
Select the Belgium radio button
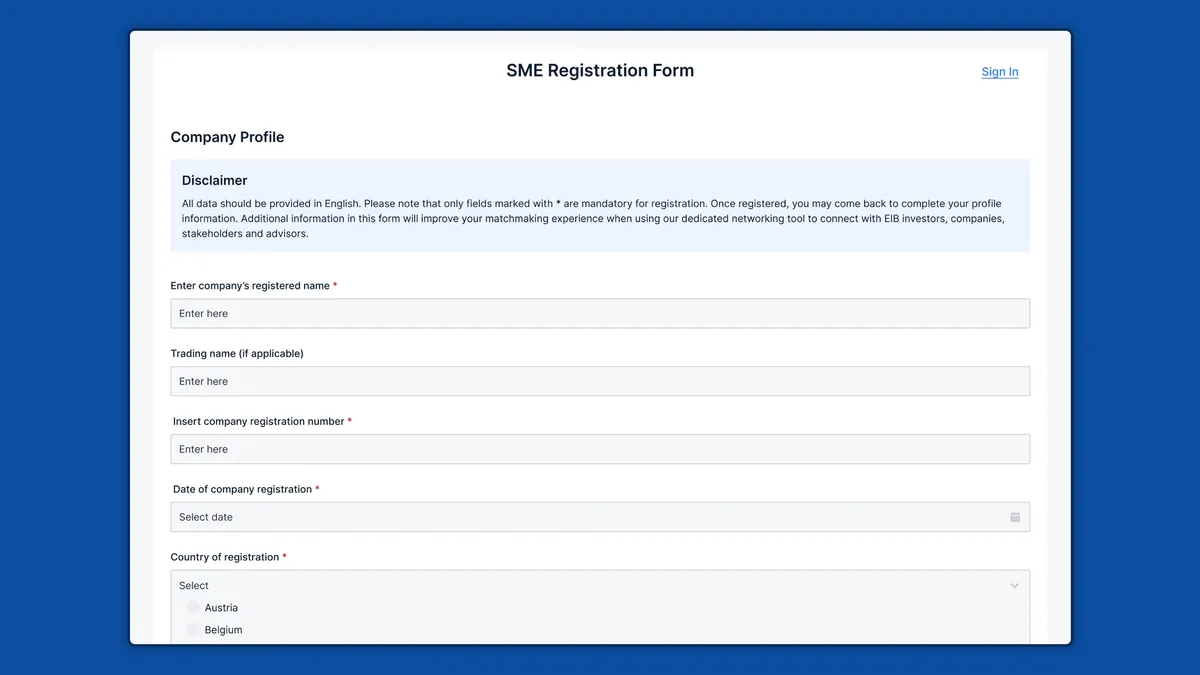[193, 630]
